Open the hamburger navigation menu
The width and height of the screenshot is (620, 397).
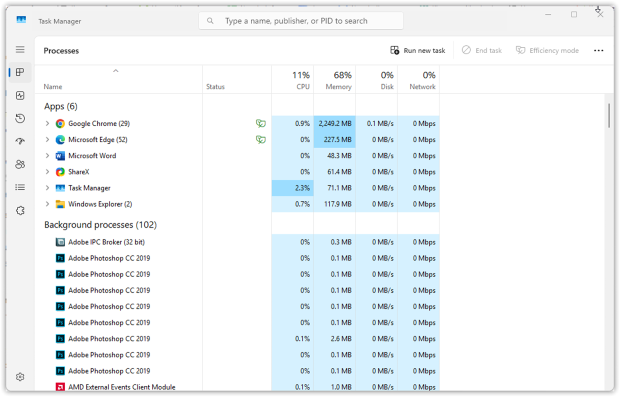tap(20, 49)
